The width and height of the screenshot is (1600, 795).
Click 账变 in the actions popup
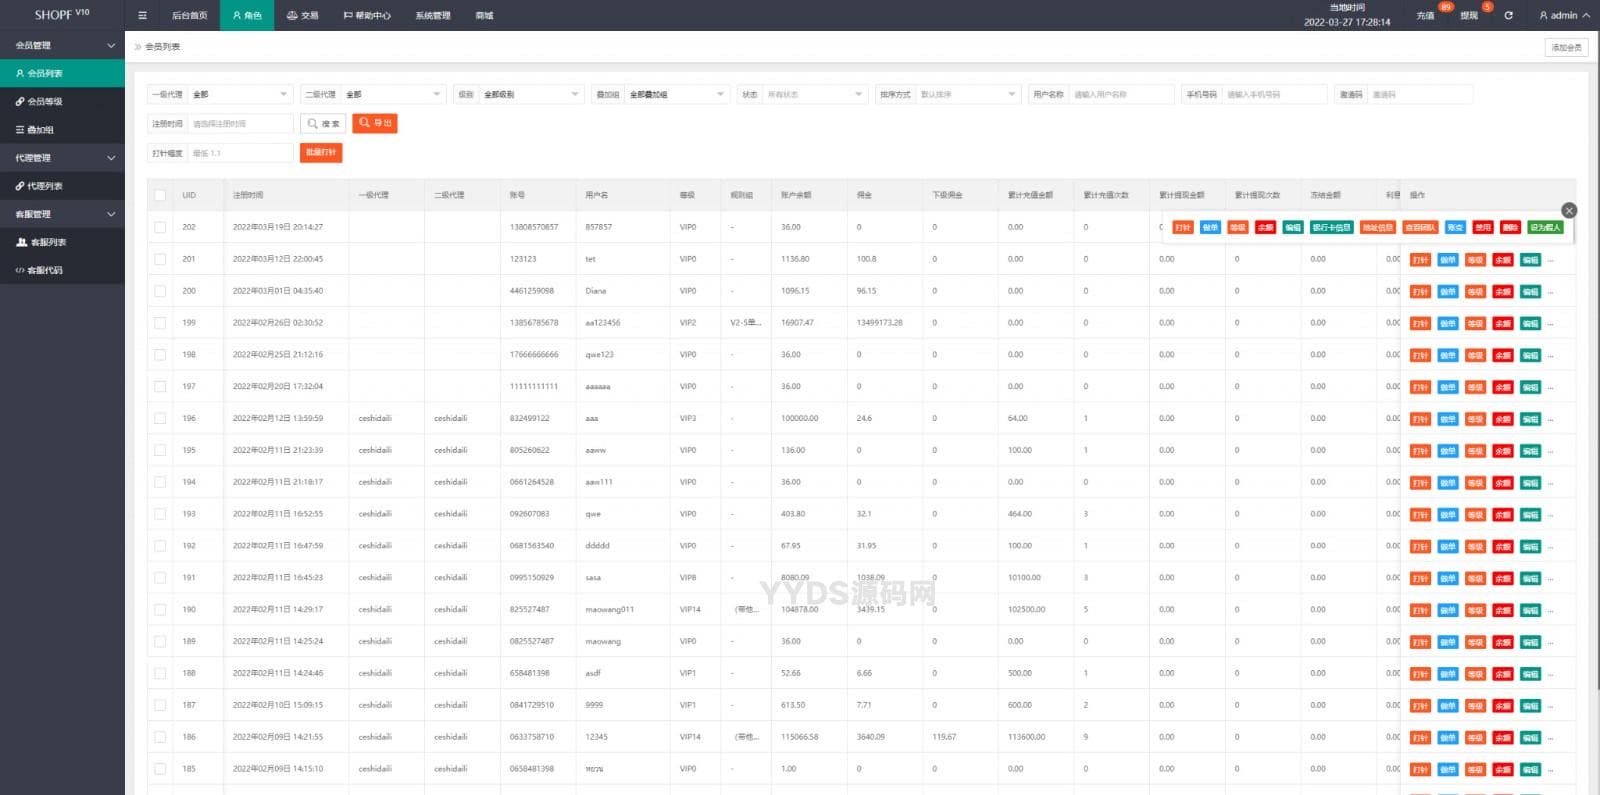tap(1455, 228)
